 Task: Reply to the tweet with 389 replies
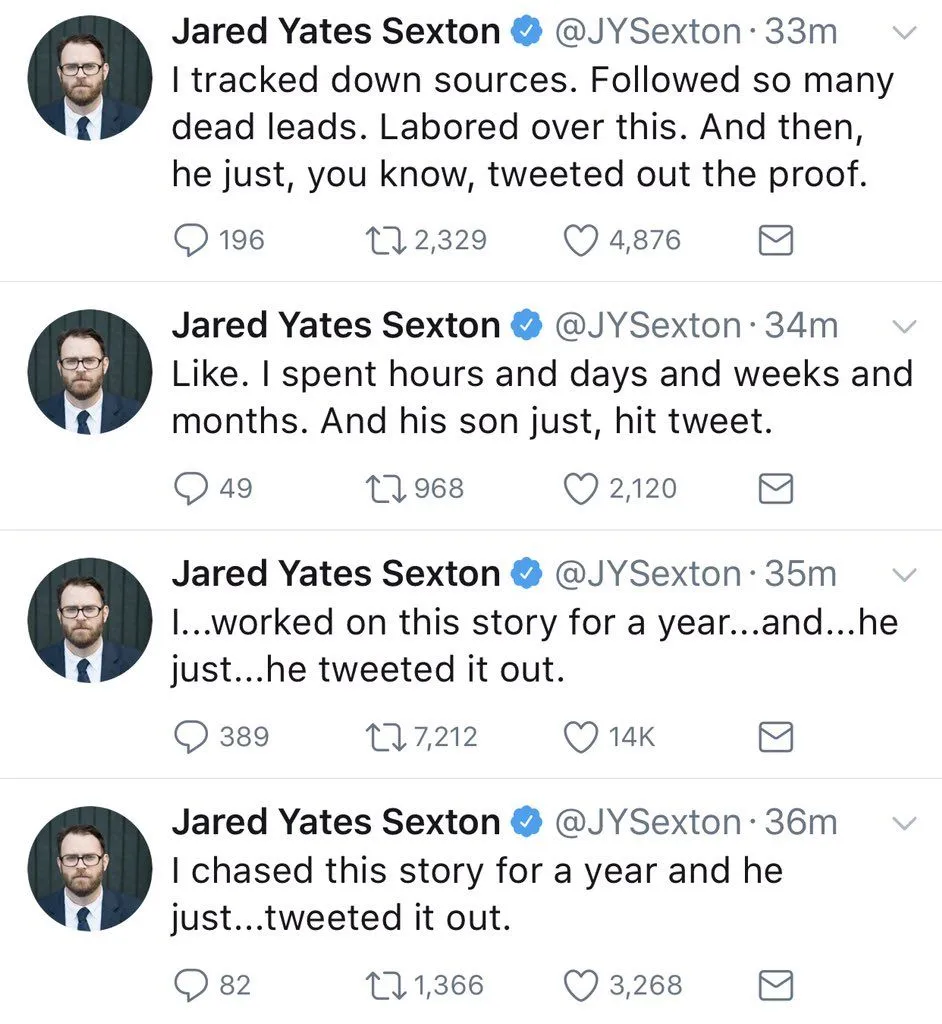(190, 737)
